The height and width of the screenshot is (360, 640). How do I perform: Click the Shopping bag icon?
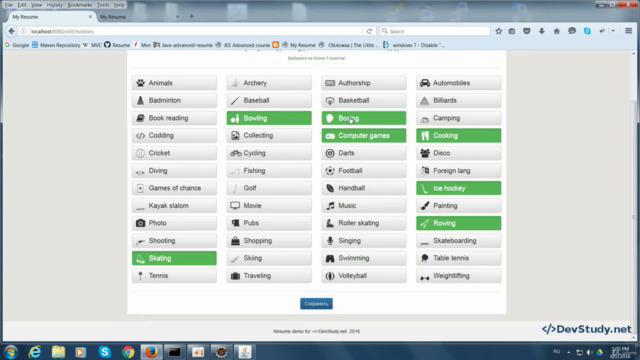[x=235, y=241]
